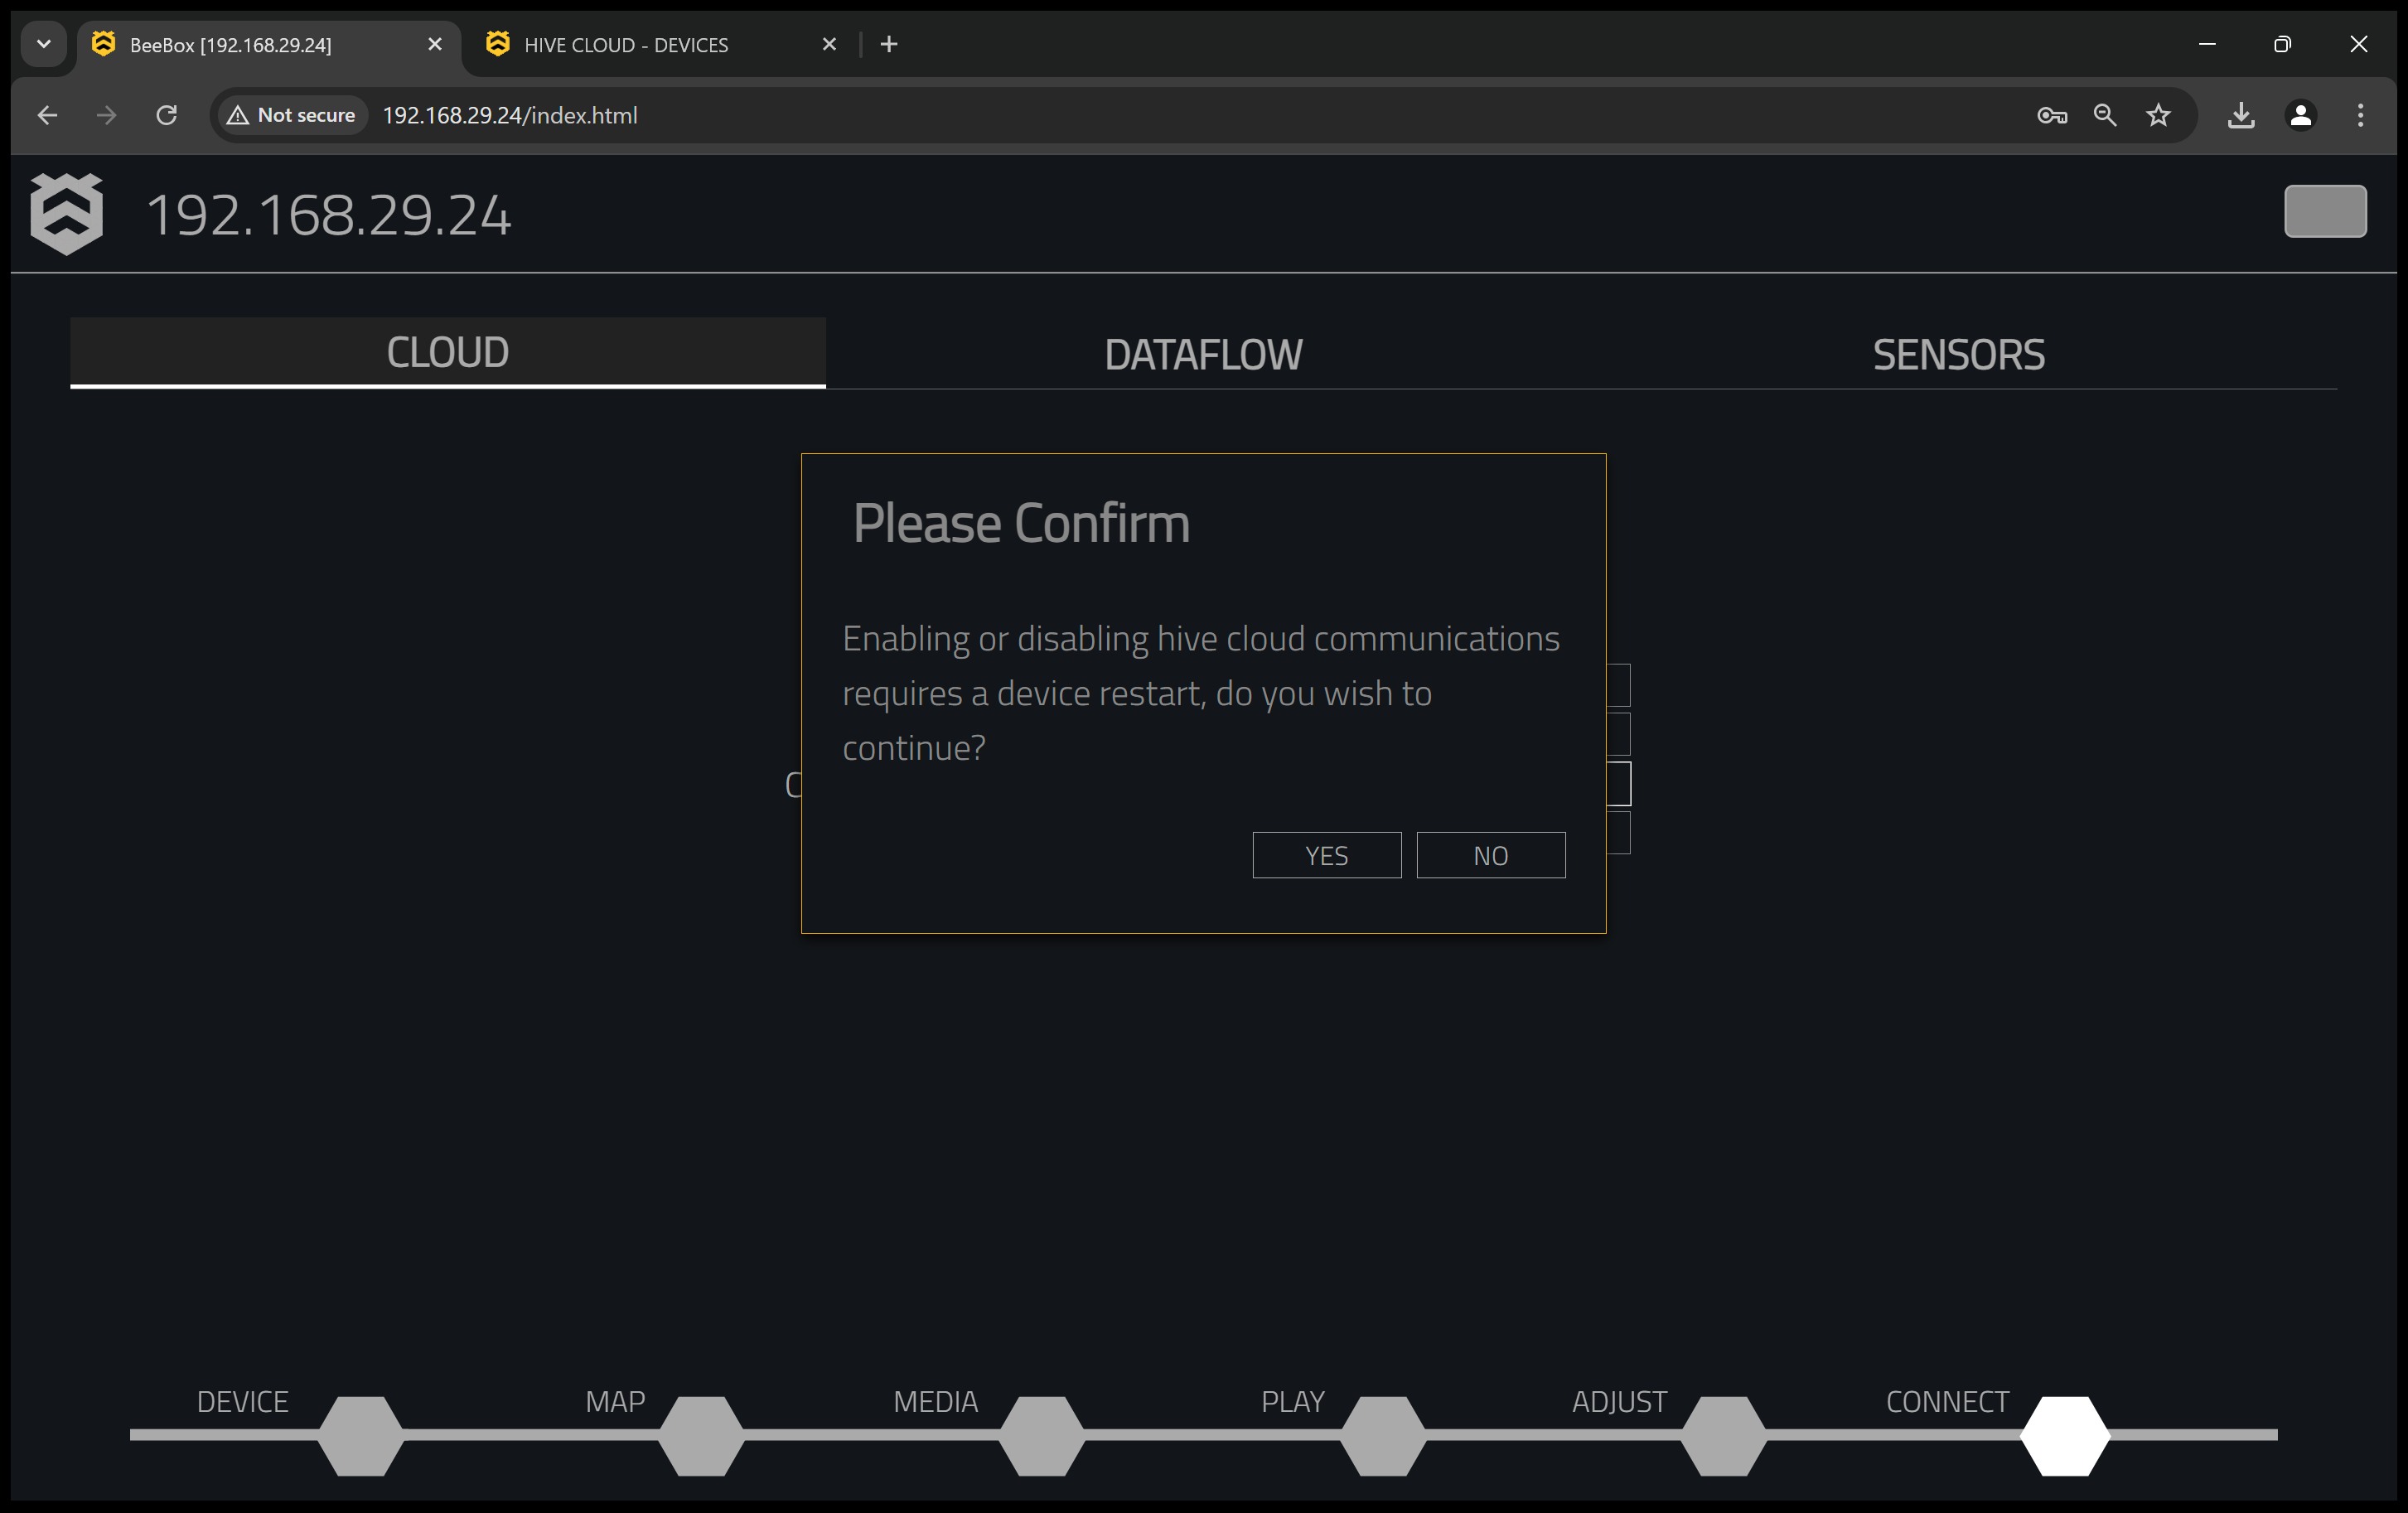Image resolution: width=2408 pixels, height=1513 pixels.
Task: Click YES to confirm device restart
Action: [x=1326, y=854]
